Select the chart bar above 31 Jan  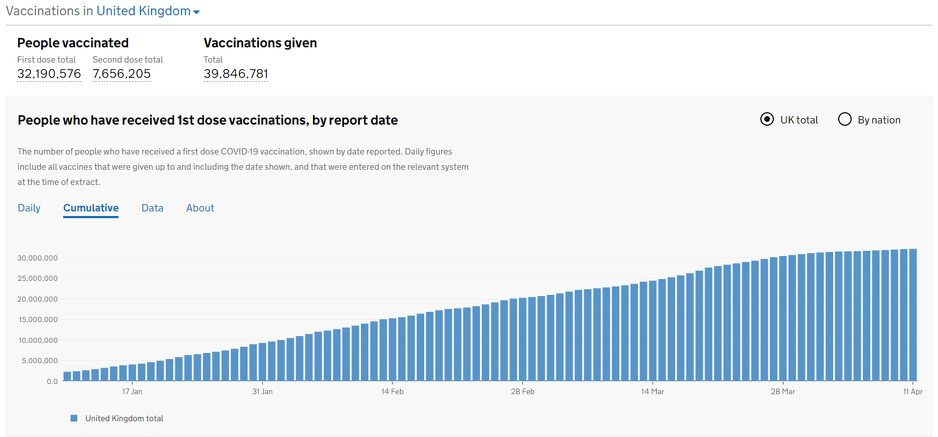pyautogui.click(x=264, y=362)
